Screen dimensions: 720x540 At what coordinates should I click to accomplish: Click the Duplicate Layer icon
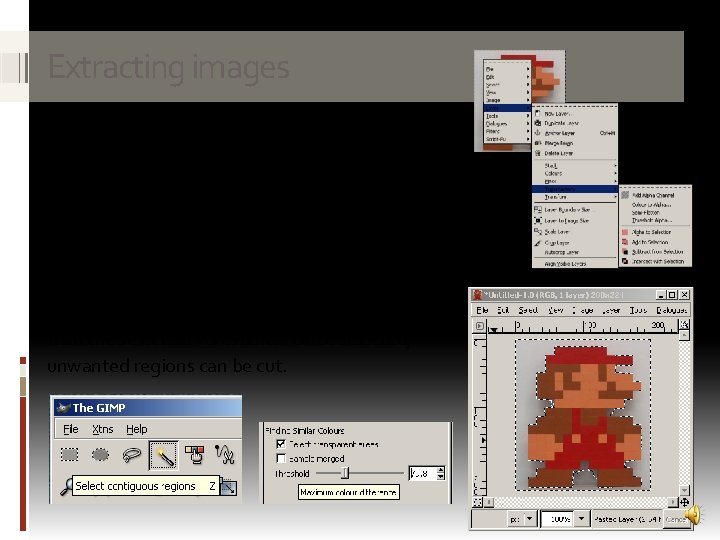[538, 123]
